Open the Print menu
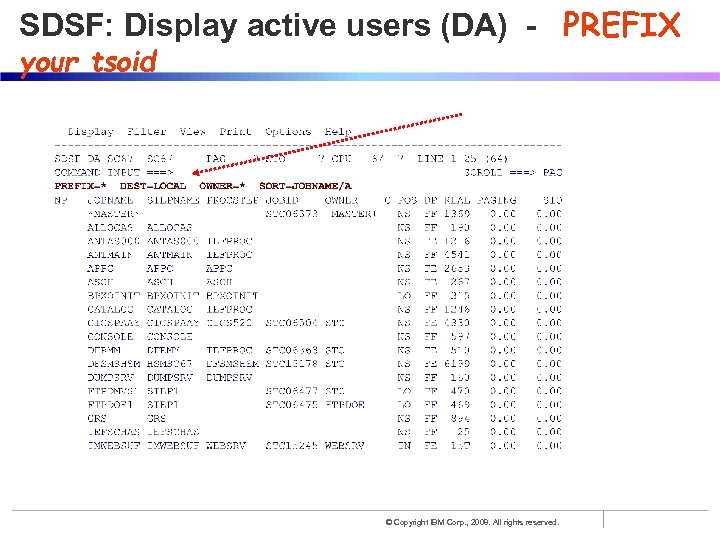720x540 pixels. point(235,131)
